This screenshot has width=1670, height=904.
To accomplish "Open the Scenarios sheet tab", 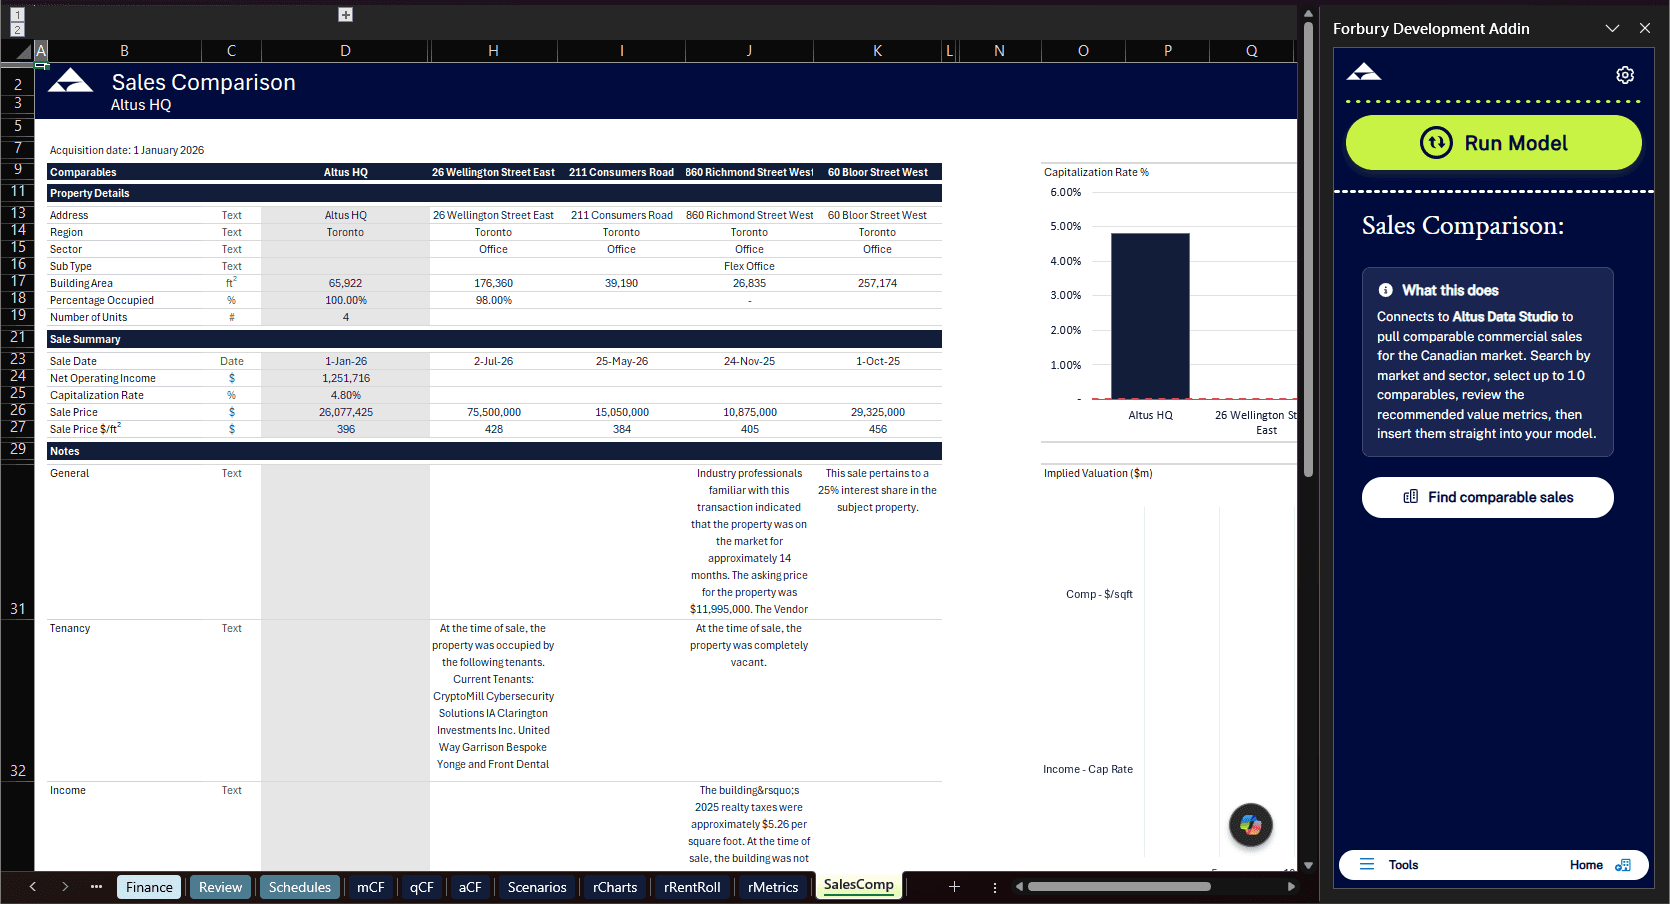I will pos(537,887).
